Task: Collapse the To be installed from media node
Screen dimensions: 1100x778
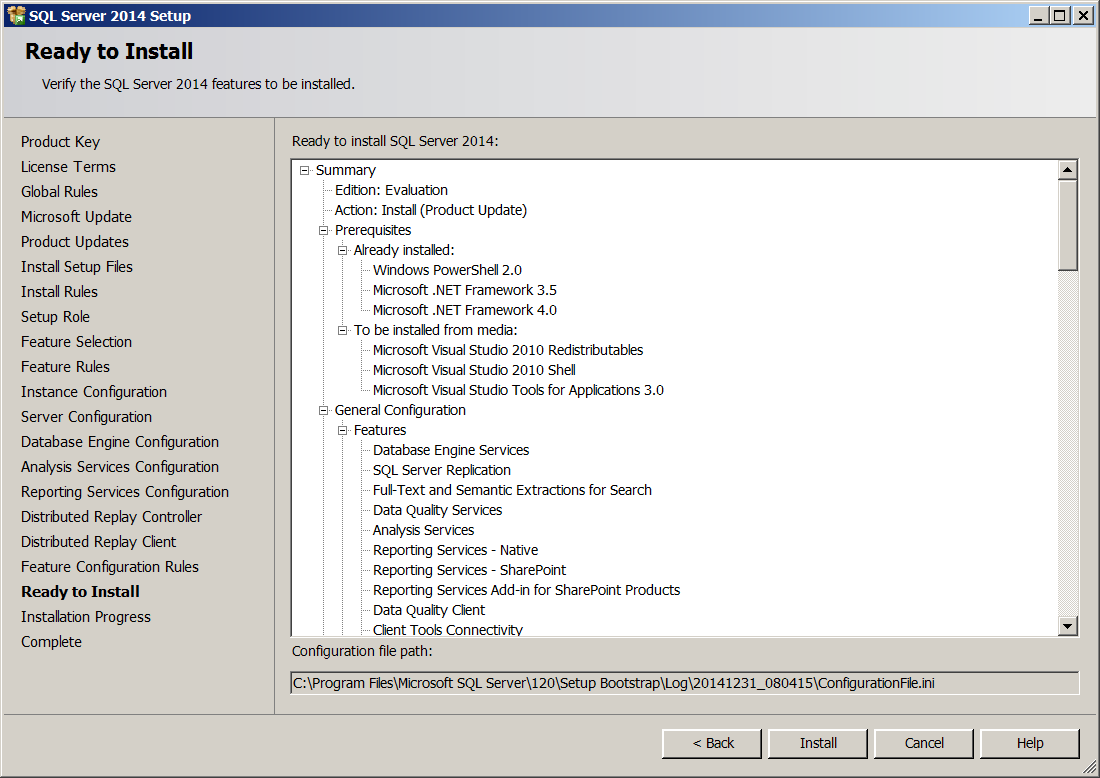Action: (342, 330)
